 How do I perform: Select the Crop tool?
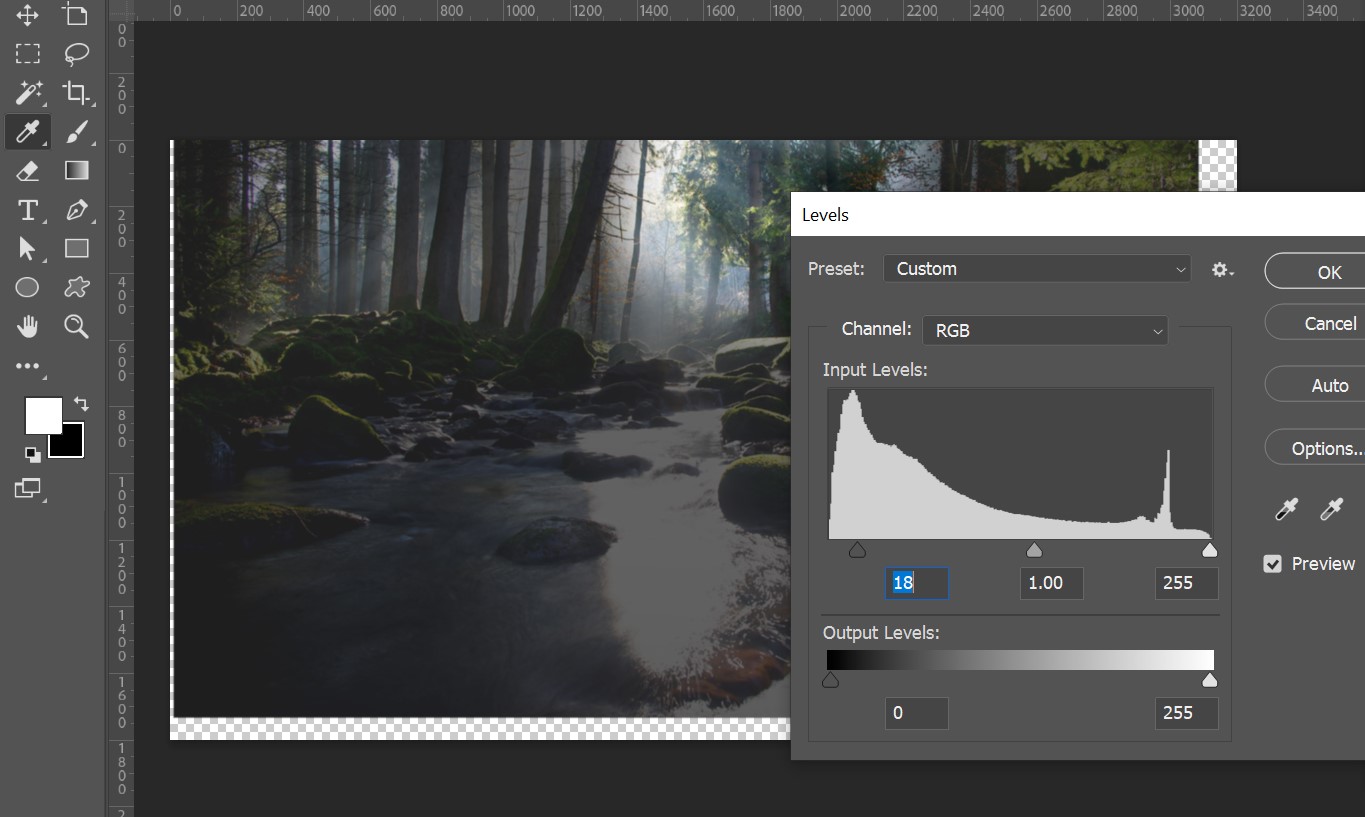tap(76, 93)
